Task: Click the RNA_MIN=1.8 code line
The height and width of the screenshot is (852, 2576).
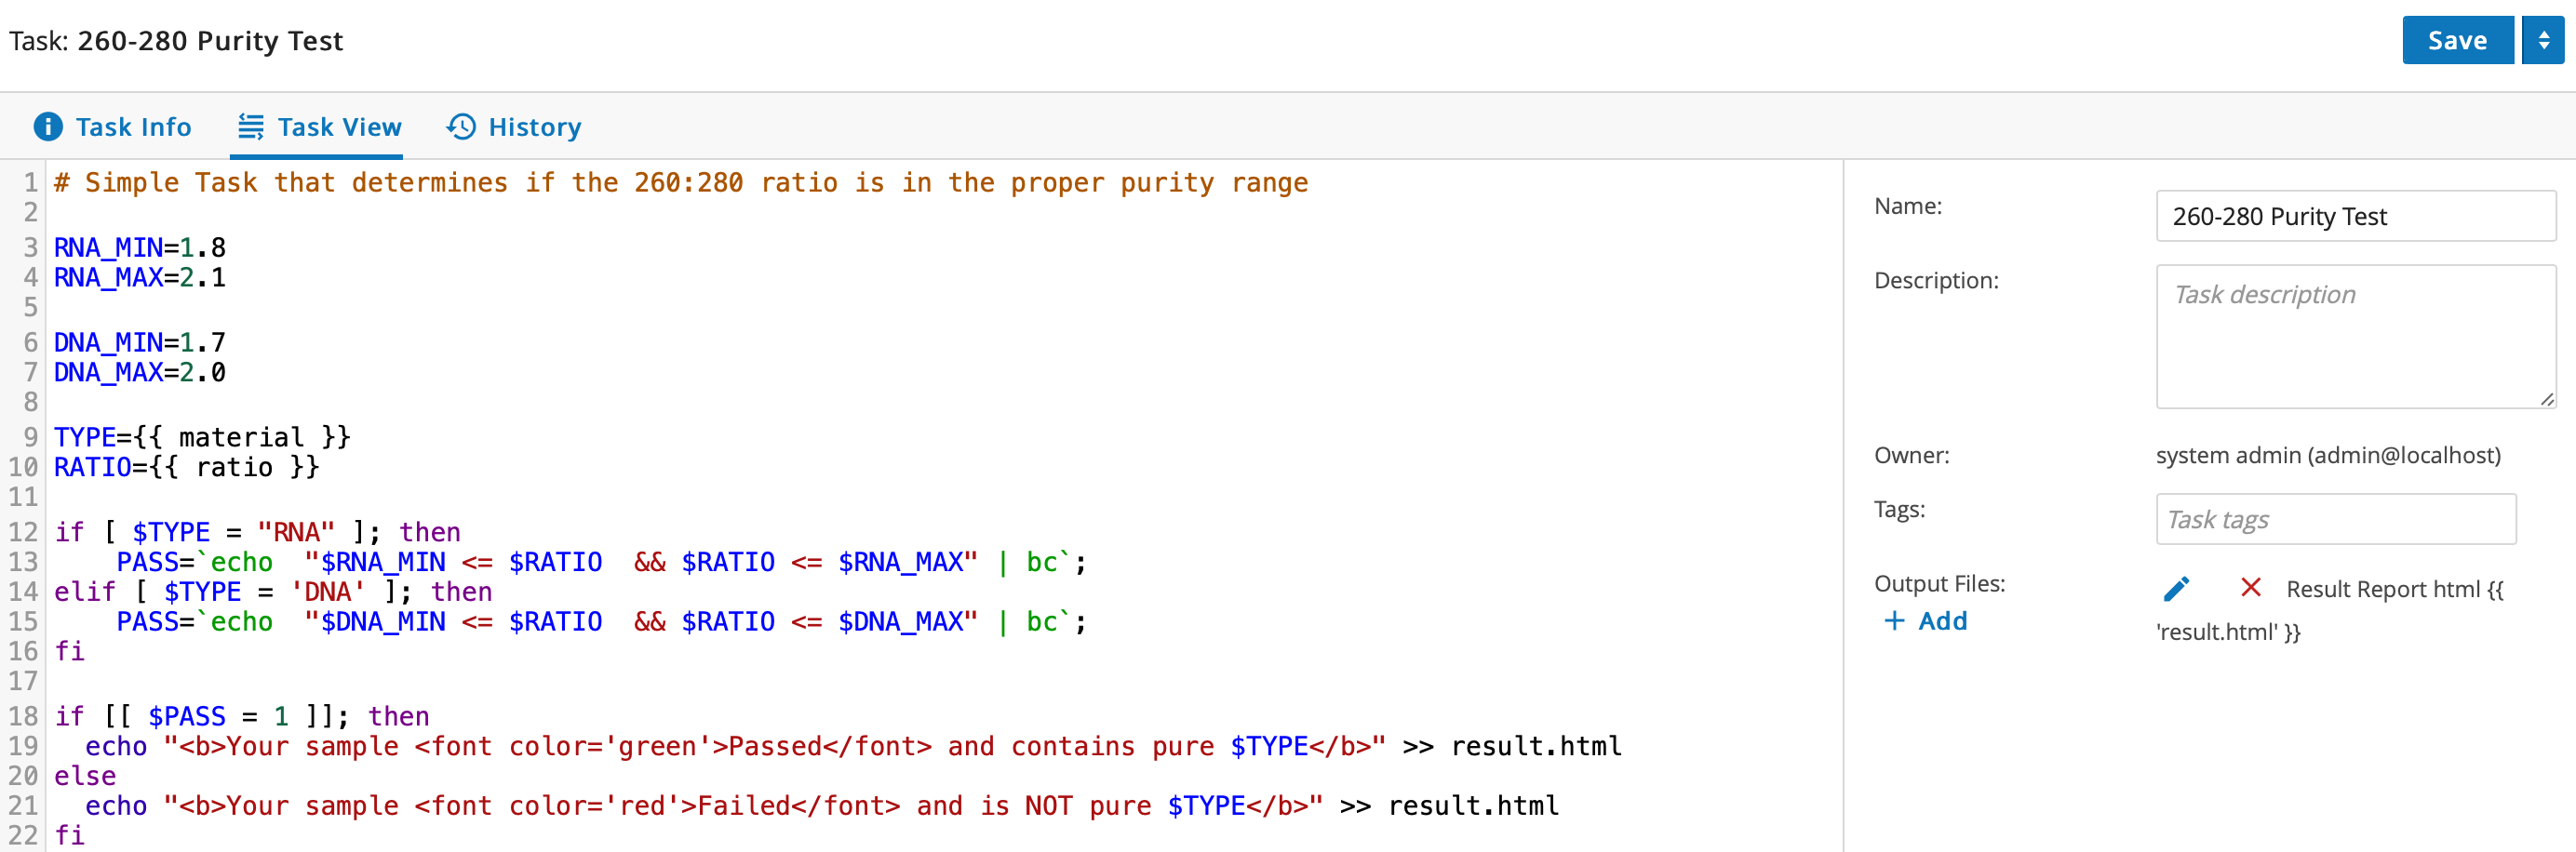Action: [140, 247]
